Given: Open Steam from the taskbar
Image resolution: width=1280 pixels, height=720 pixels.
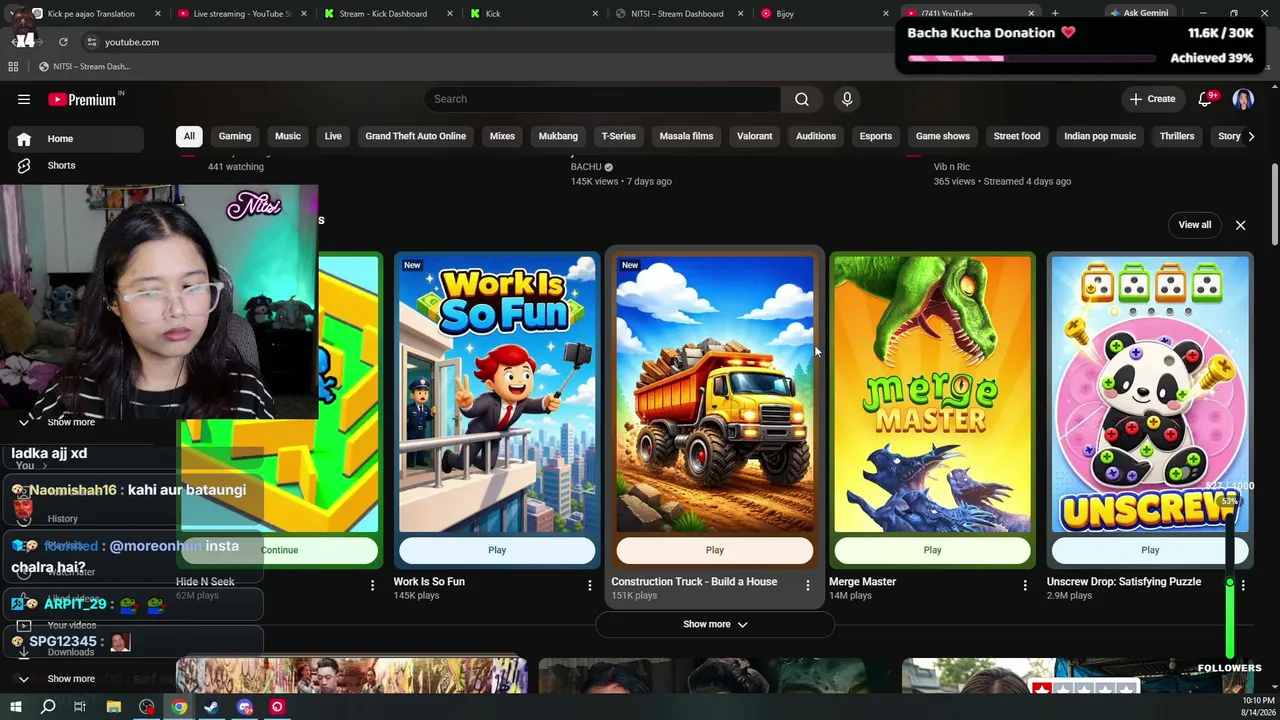Looking at the screenshot, I should (x=212, y=707).
